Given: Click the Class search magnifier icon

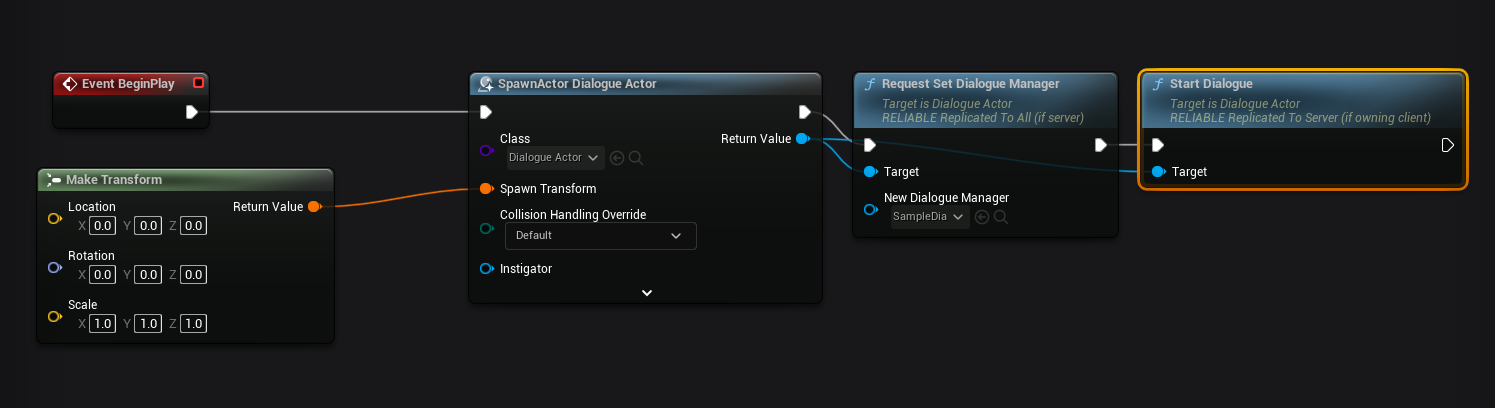Looking at the screenshot, I should click(x=636, y=158).
